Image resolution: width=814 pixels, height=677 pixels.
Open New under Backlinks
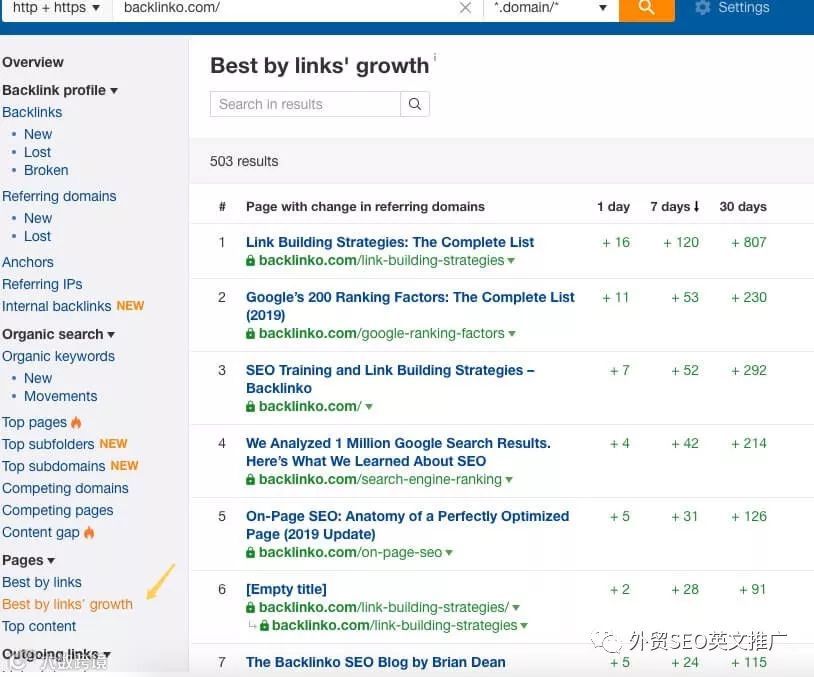click(38, 134)
